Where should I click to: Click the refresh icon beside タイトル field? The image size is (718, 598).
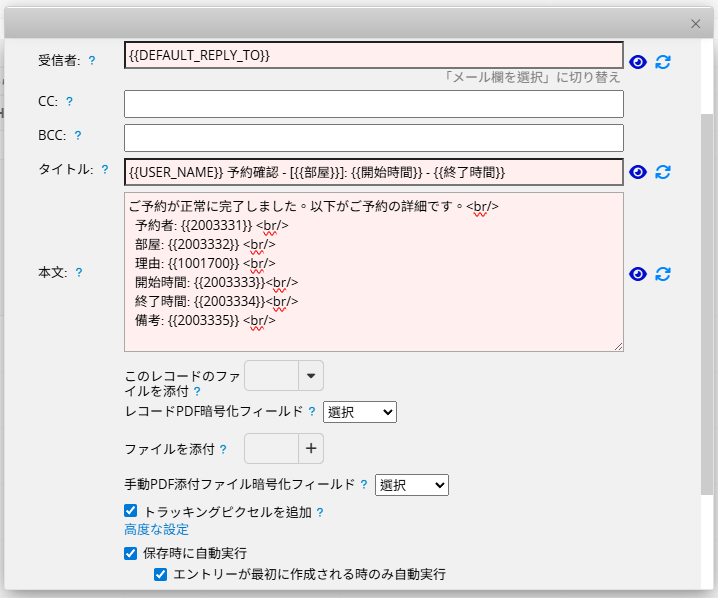[x=662, y=172]
